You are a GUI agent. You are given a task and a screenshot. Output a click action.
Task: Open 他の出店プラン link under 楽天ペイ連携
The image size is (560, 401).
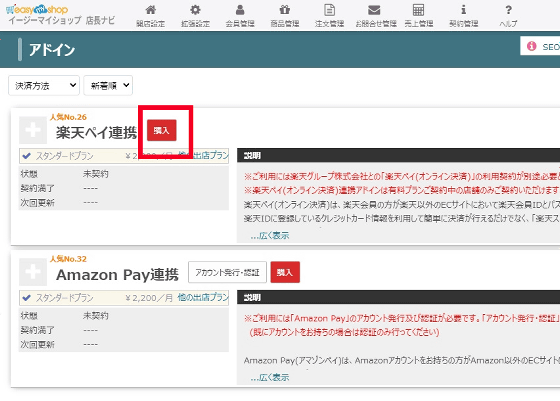click(203, 155)
